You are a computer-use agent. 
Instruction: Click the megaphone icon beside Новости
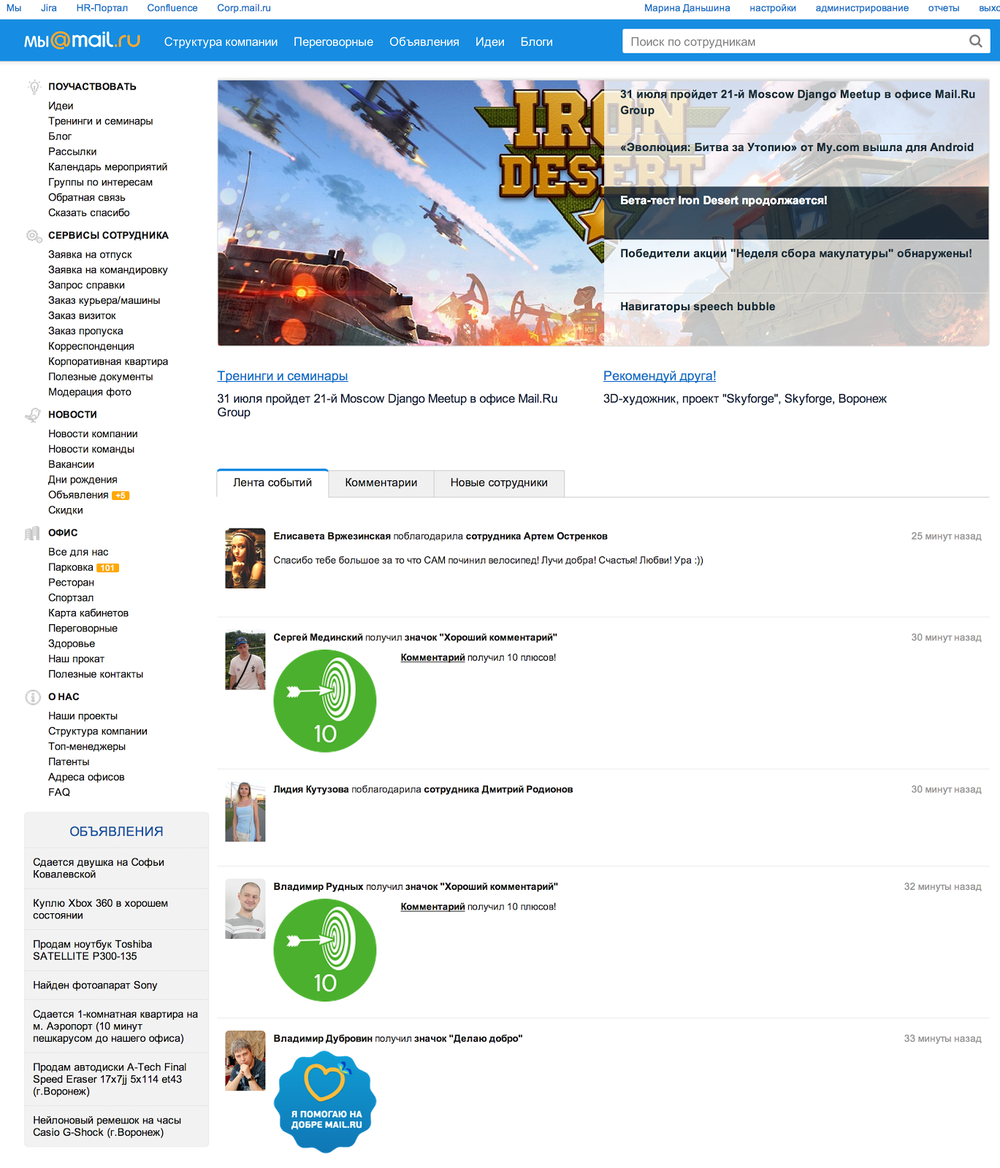pyautogui.click(x=33, y=415)
